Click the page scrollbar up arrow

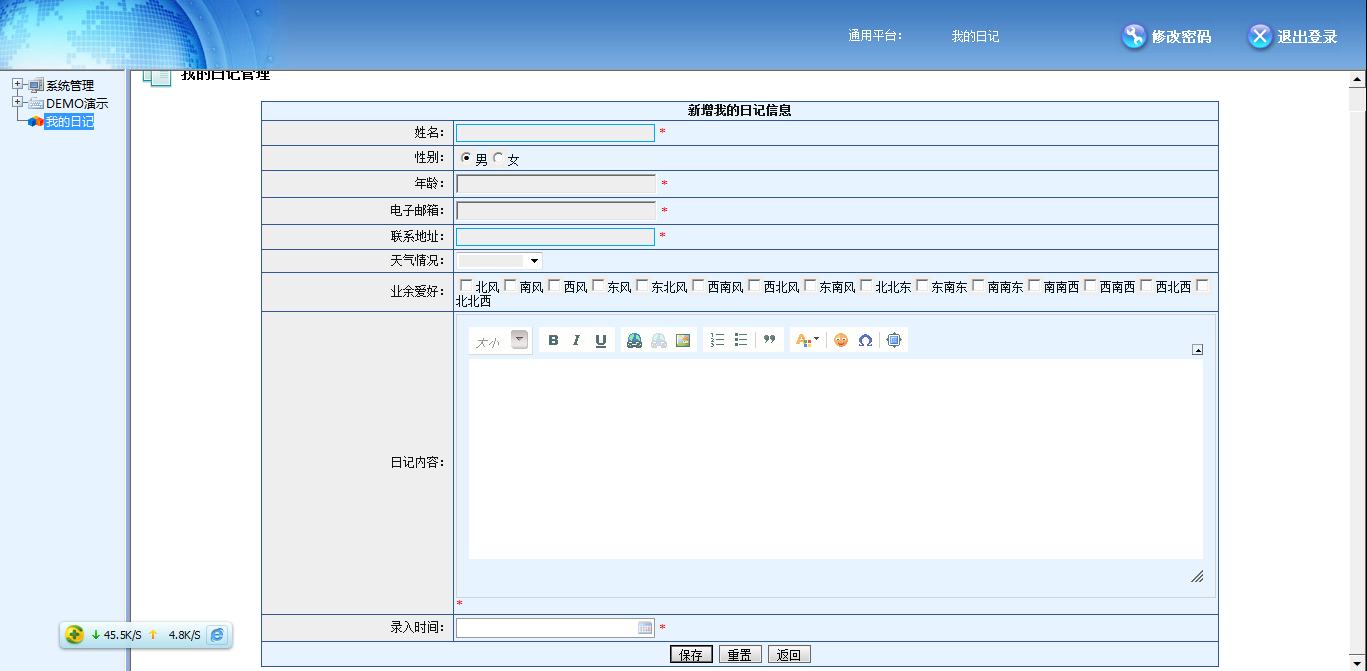pyautogui.click(x=1357, y=79)
